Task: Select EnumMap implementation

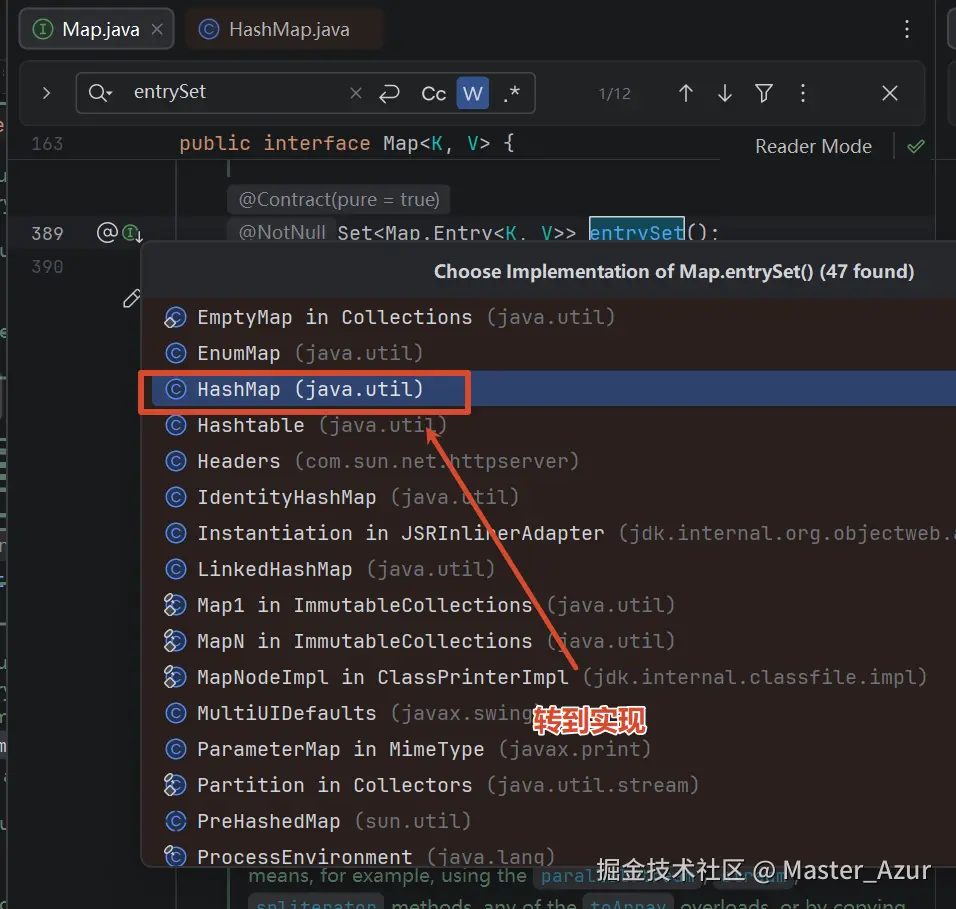Action: (x=548, y=353)
